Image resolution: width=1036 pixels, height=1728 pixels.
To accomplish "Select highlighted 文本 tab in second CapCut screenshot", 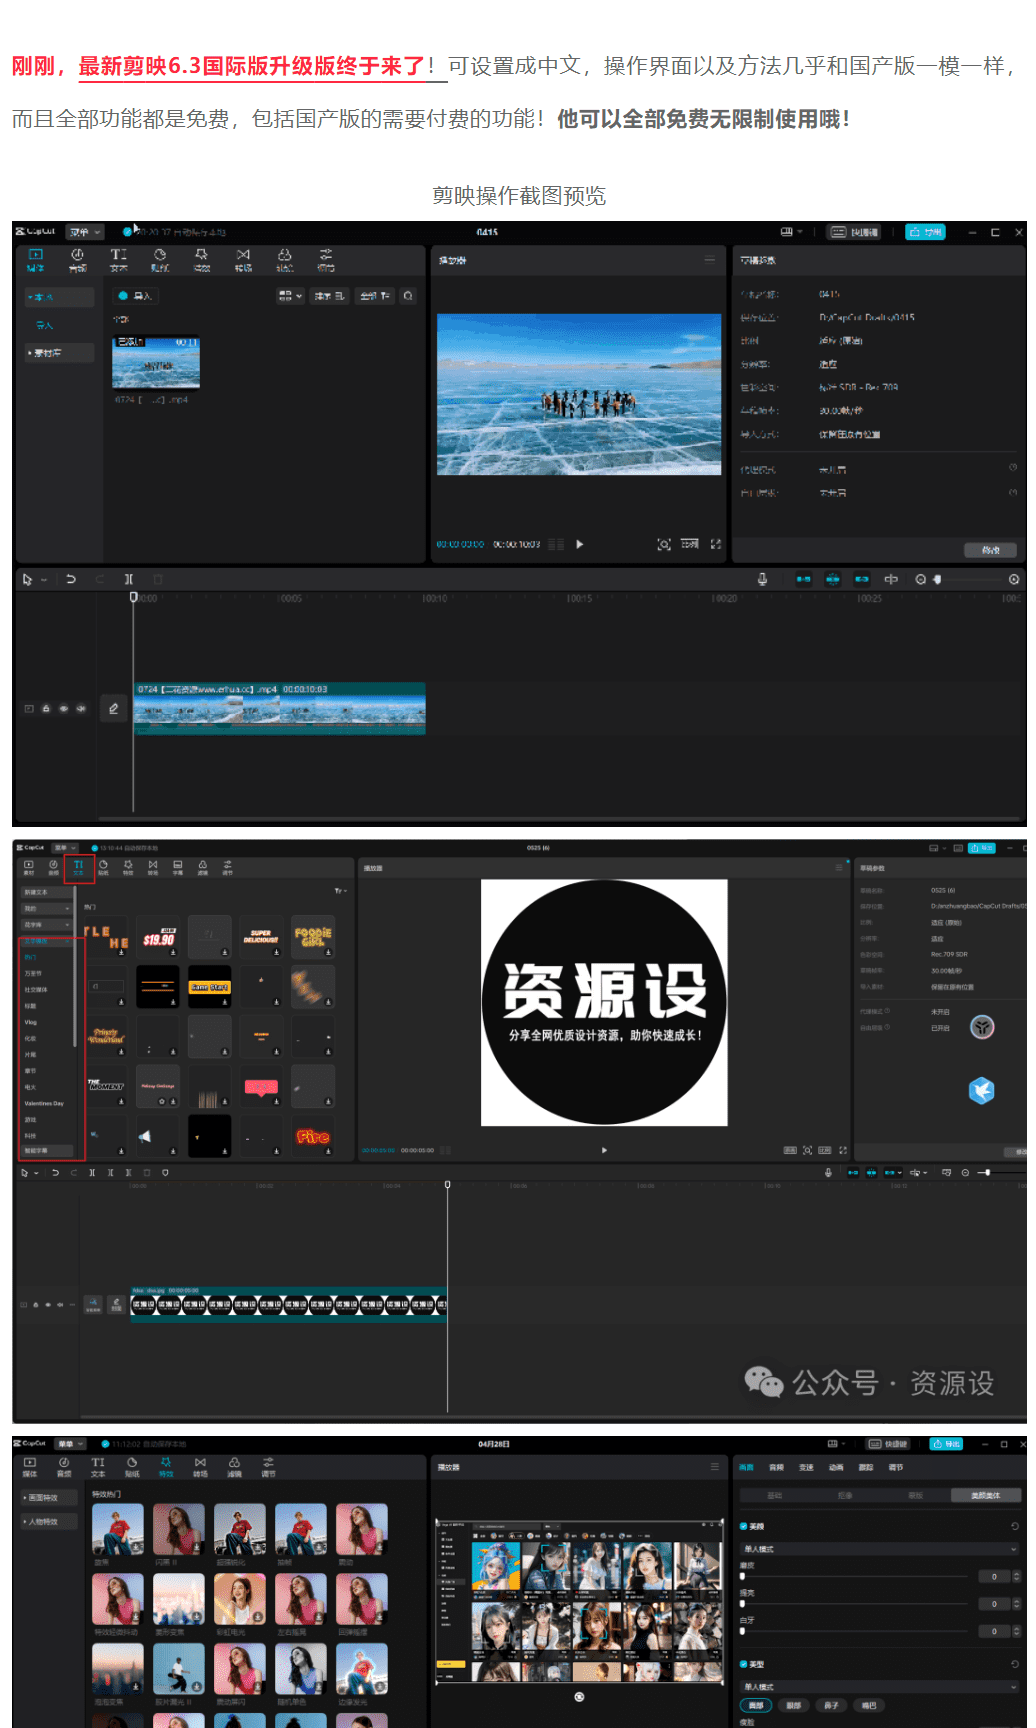I will click(x=79, y=867).
